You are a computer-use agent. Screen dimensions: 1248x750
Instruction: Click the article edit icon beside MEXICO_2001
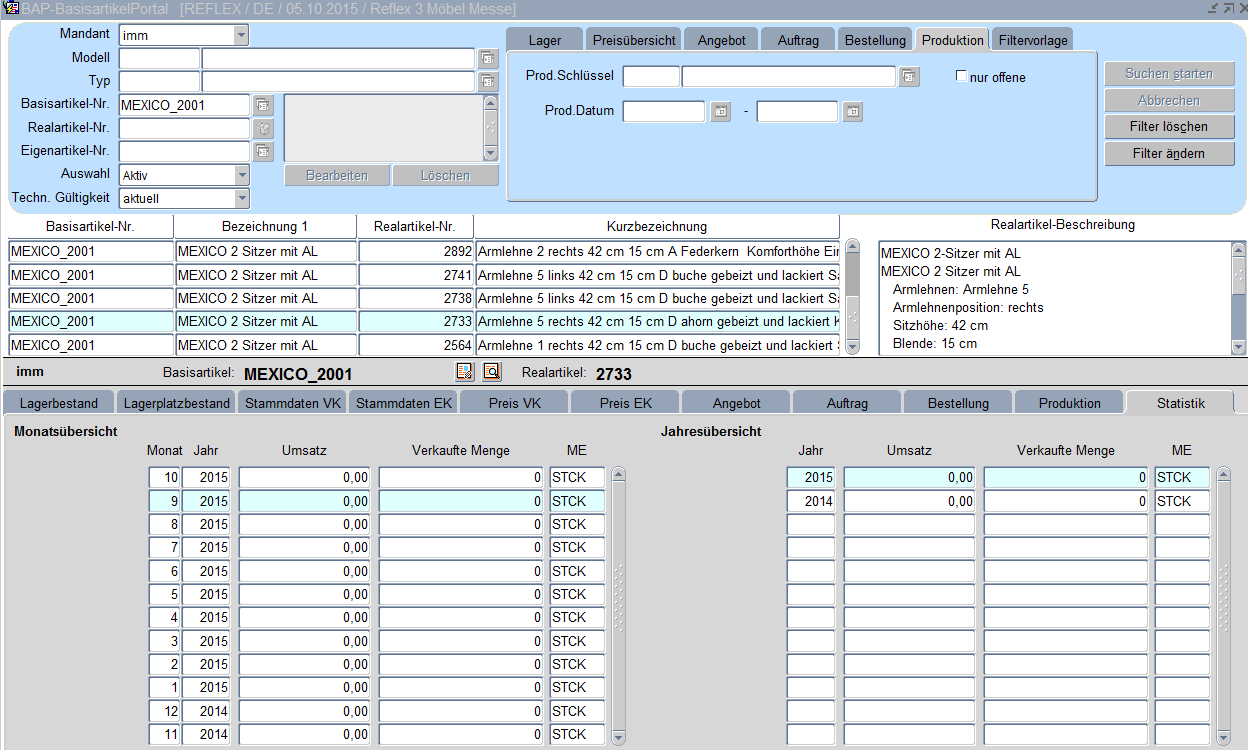[464, 373]
